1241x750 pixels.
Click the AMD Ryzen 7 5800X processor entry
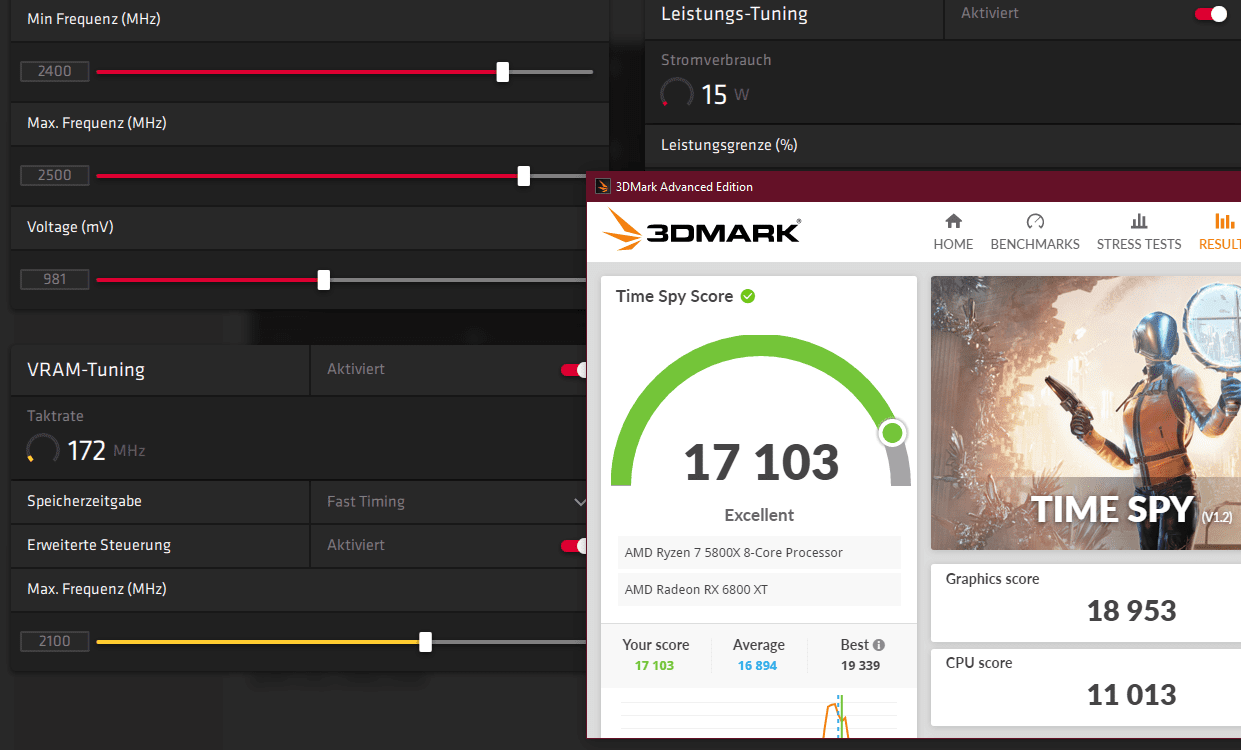tap(759, 553)
